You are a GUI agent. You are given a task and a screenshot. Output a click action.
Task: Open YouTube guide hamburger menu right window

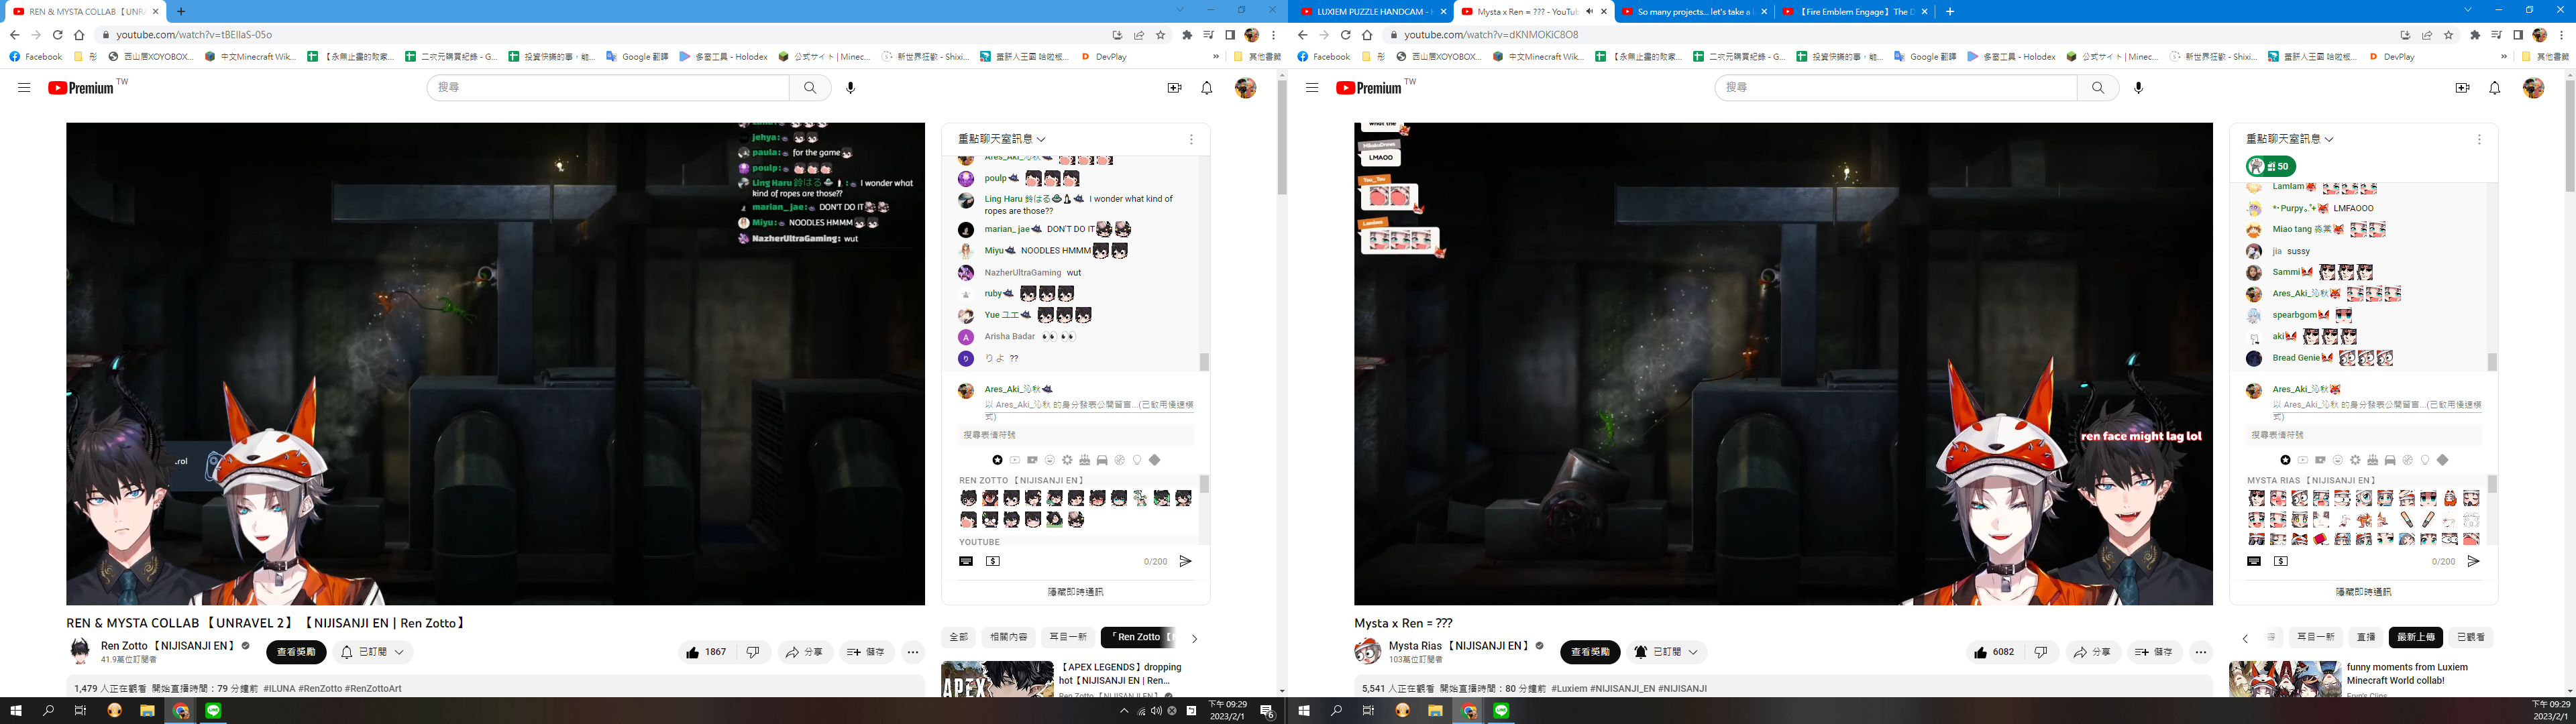pyautogui.click(x=1312, y=88)
